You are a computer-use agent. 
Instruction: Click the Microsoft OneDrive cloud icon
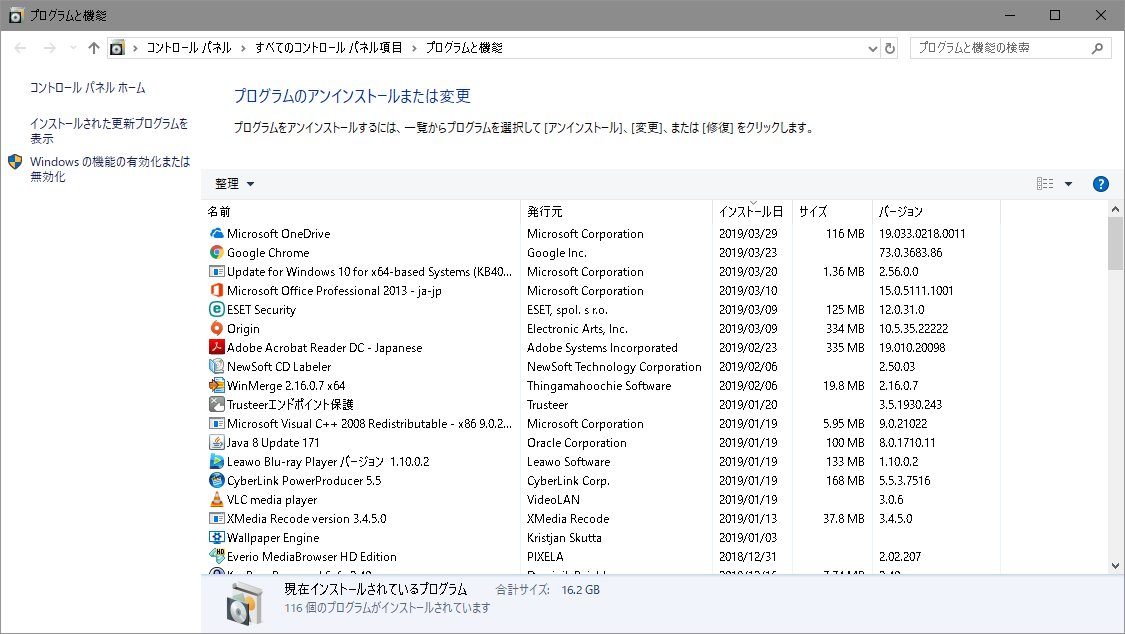(x=217, y=234)
